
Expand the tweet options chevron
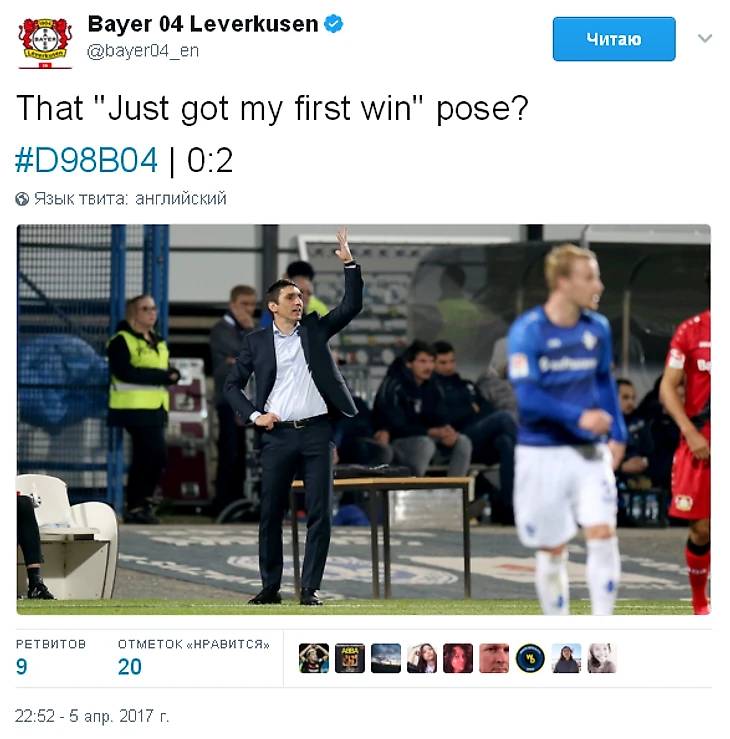coord(705,38)
